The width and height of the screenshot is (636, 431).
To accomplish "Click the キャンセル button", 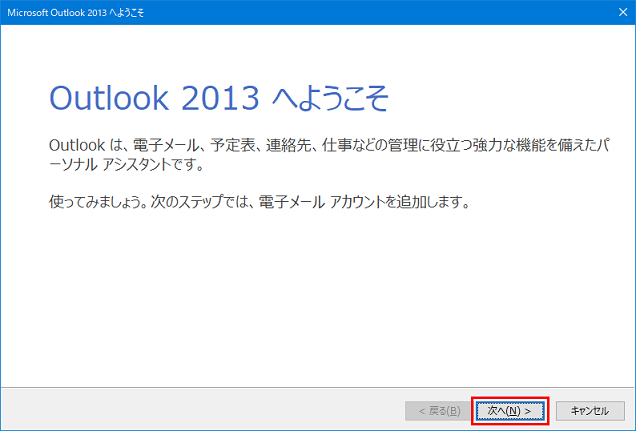I will pos(590,411).
